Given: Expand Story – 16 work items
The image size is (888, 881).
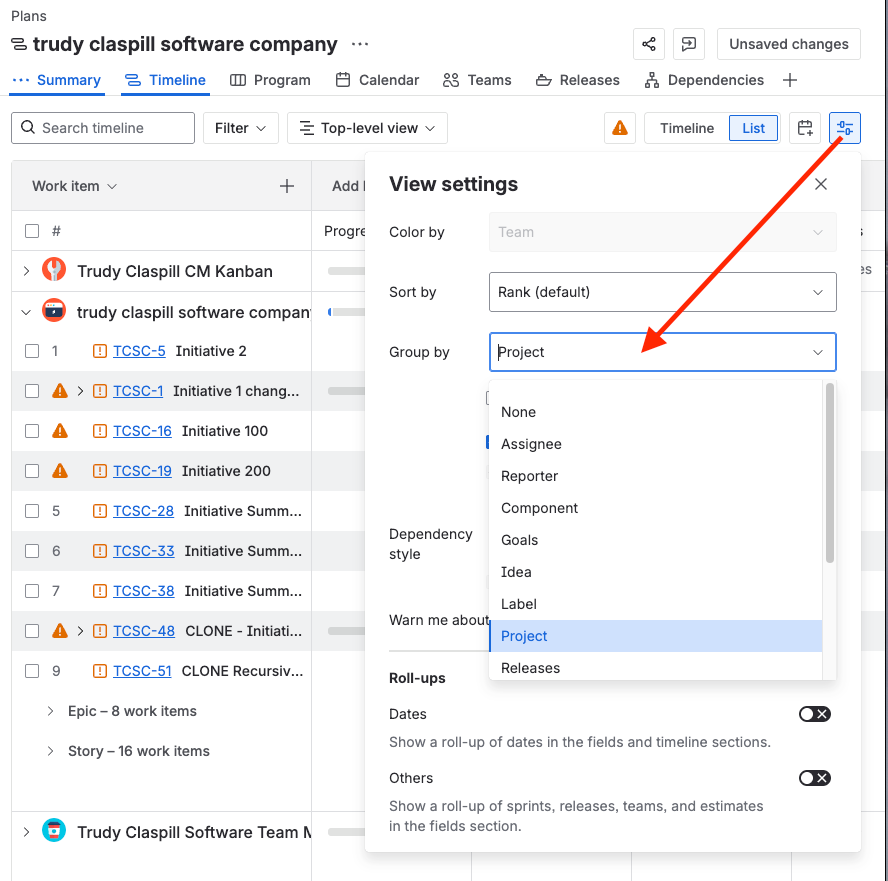Looking at the screenshot, I should [50, 751].
